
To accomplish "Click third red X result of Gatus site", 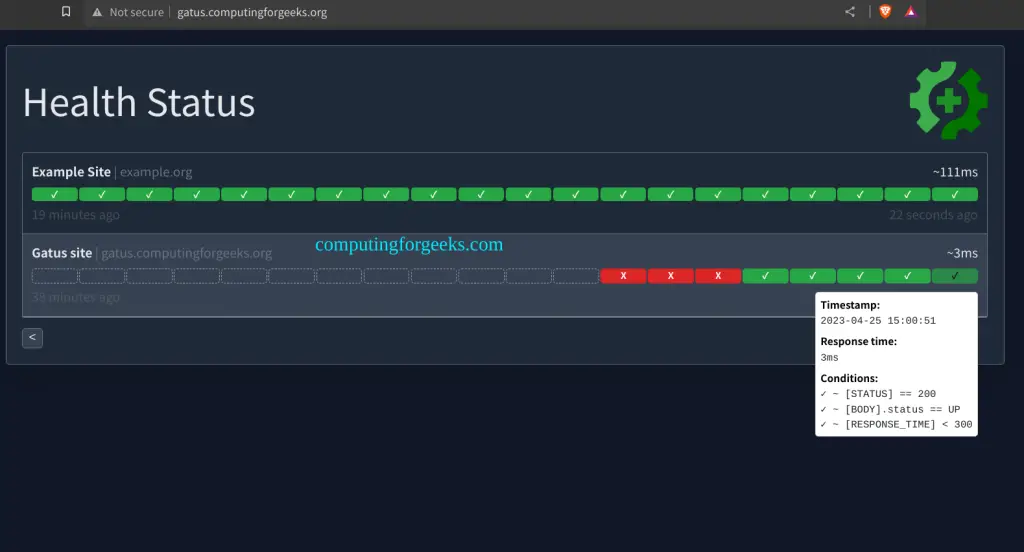I will point(718,276).
